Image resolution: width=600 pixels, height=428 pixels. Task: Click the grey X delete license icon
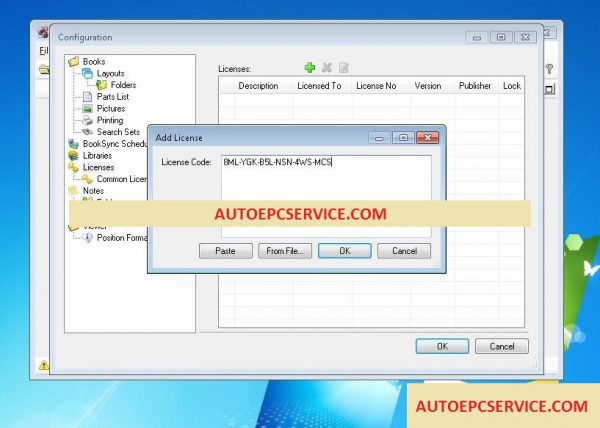326,68
